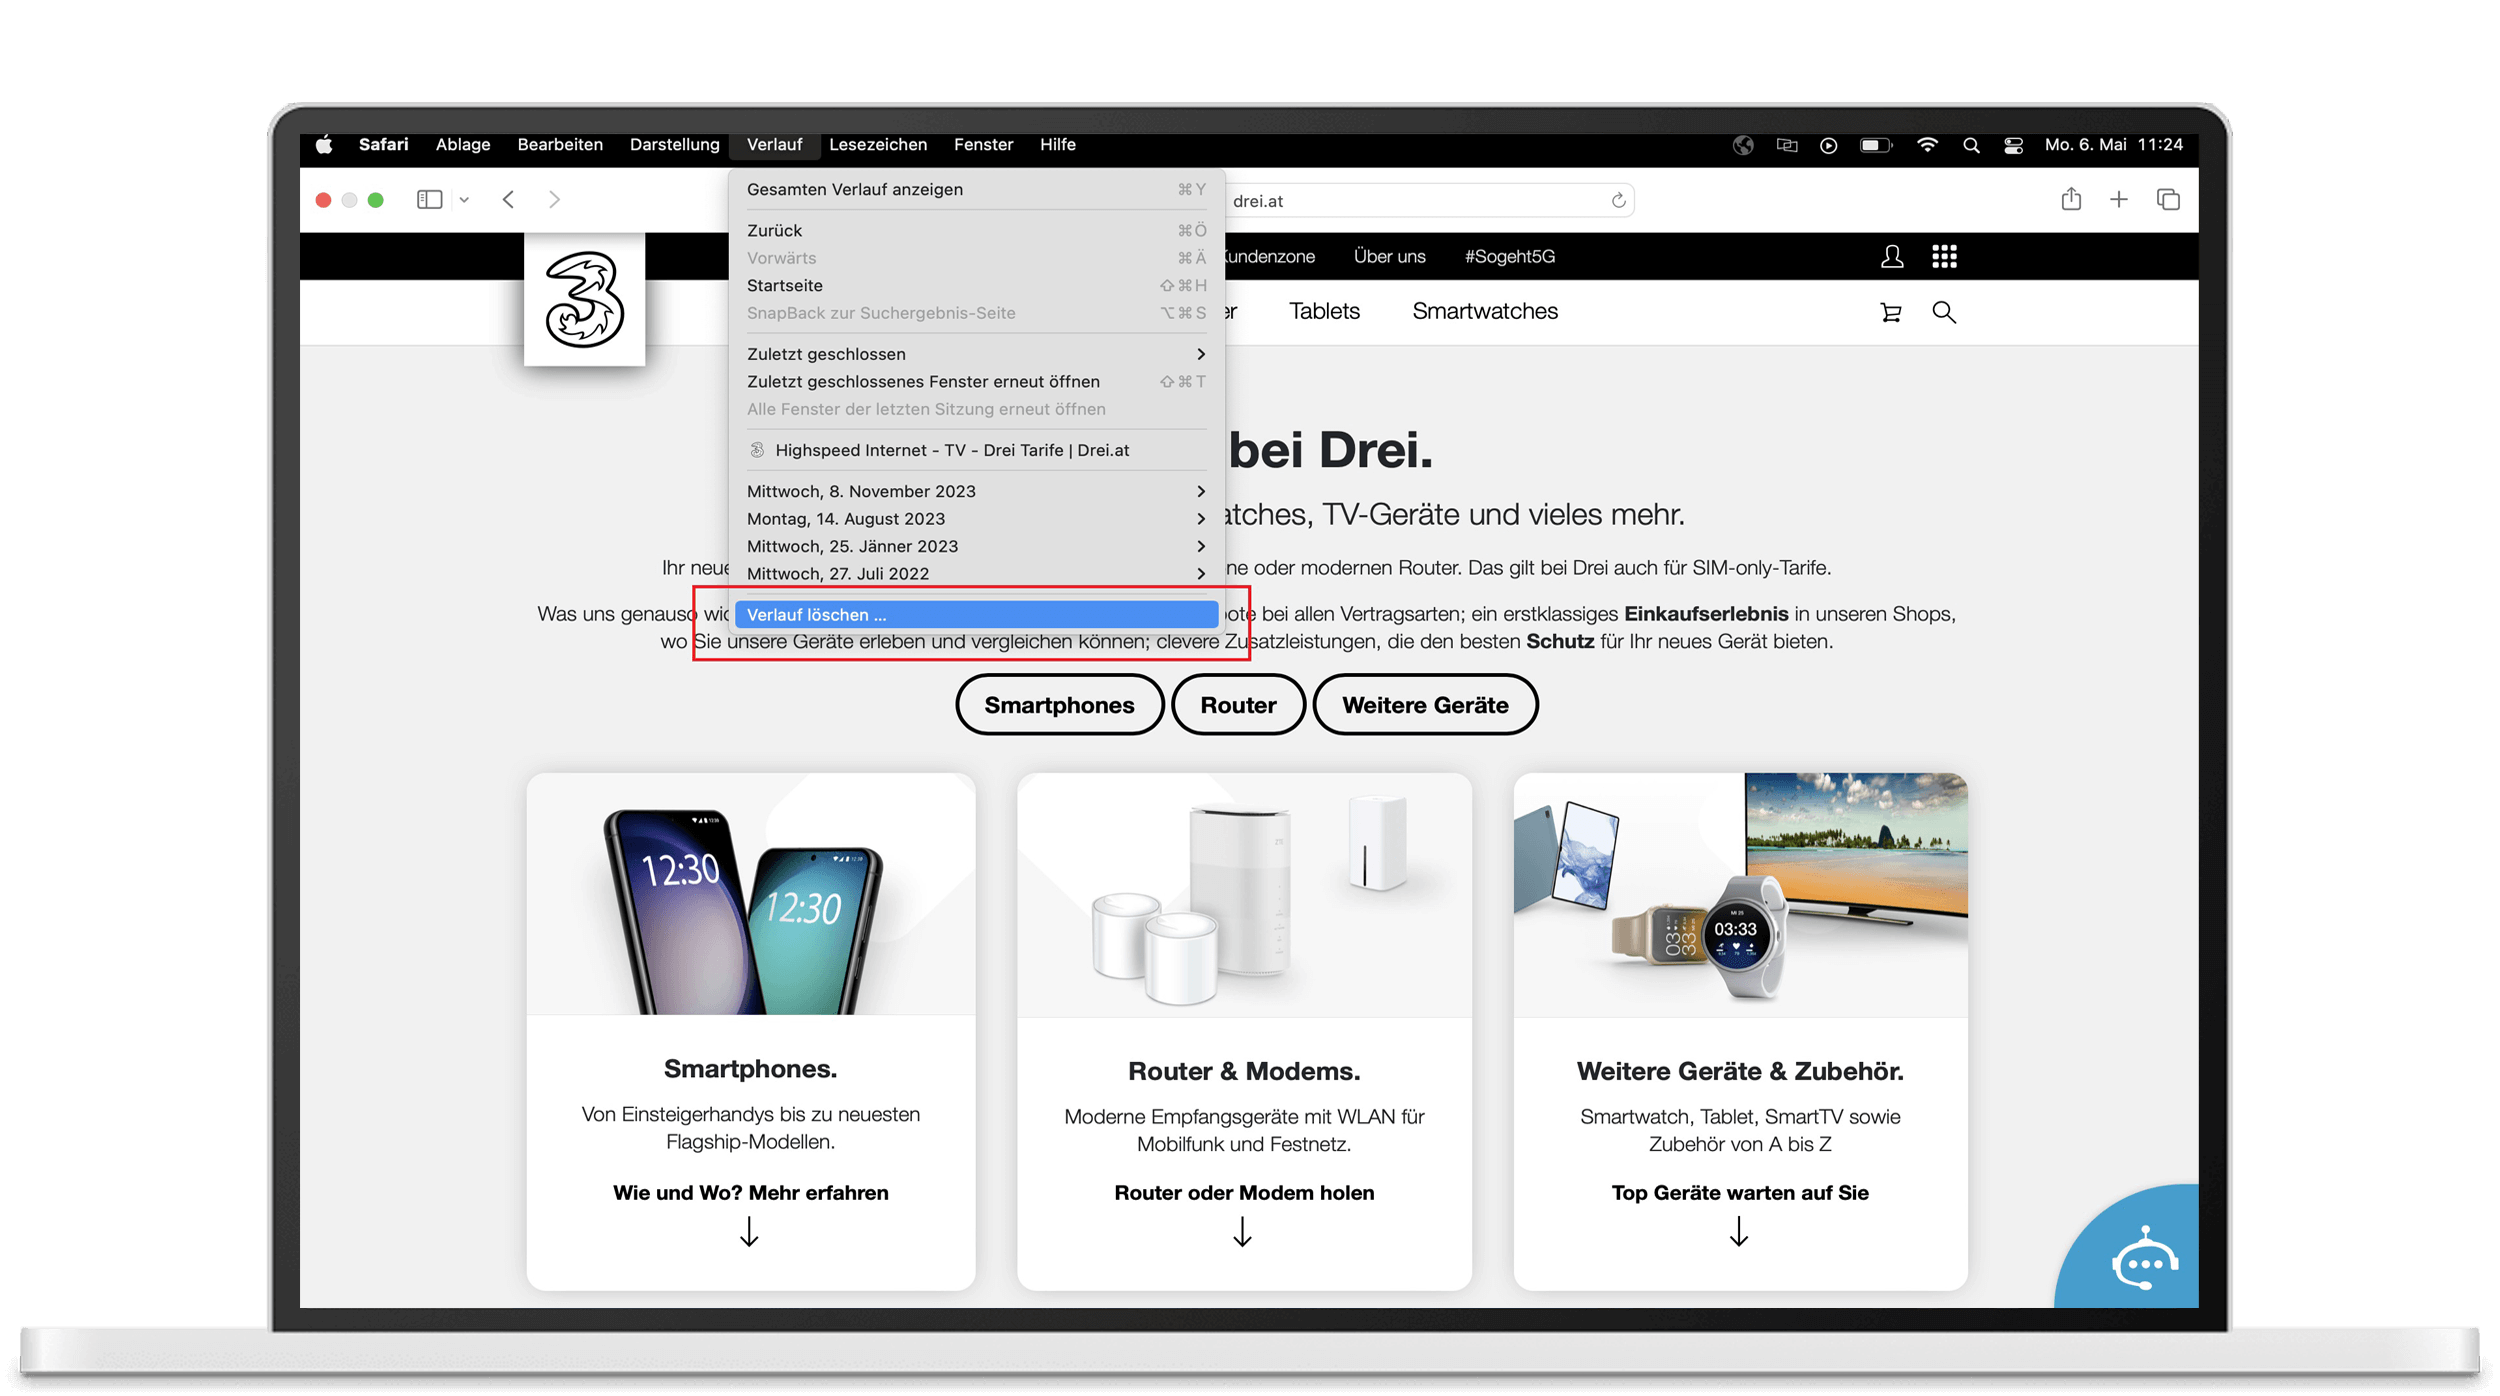Click the website search magnifier
The width and height of the screenshot is (2500, 1396).
tap(1944, 313)
